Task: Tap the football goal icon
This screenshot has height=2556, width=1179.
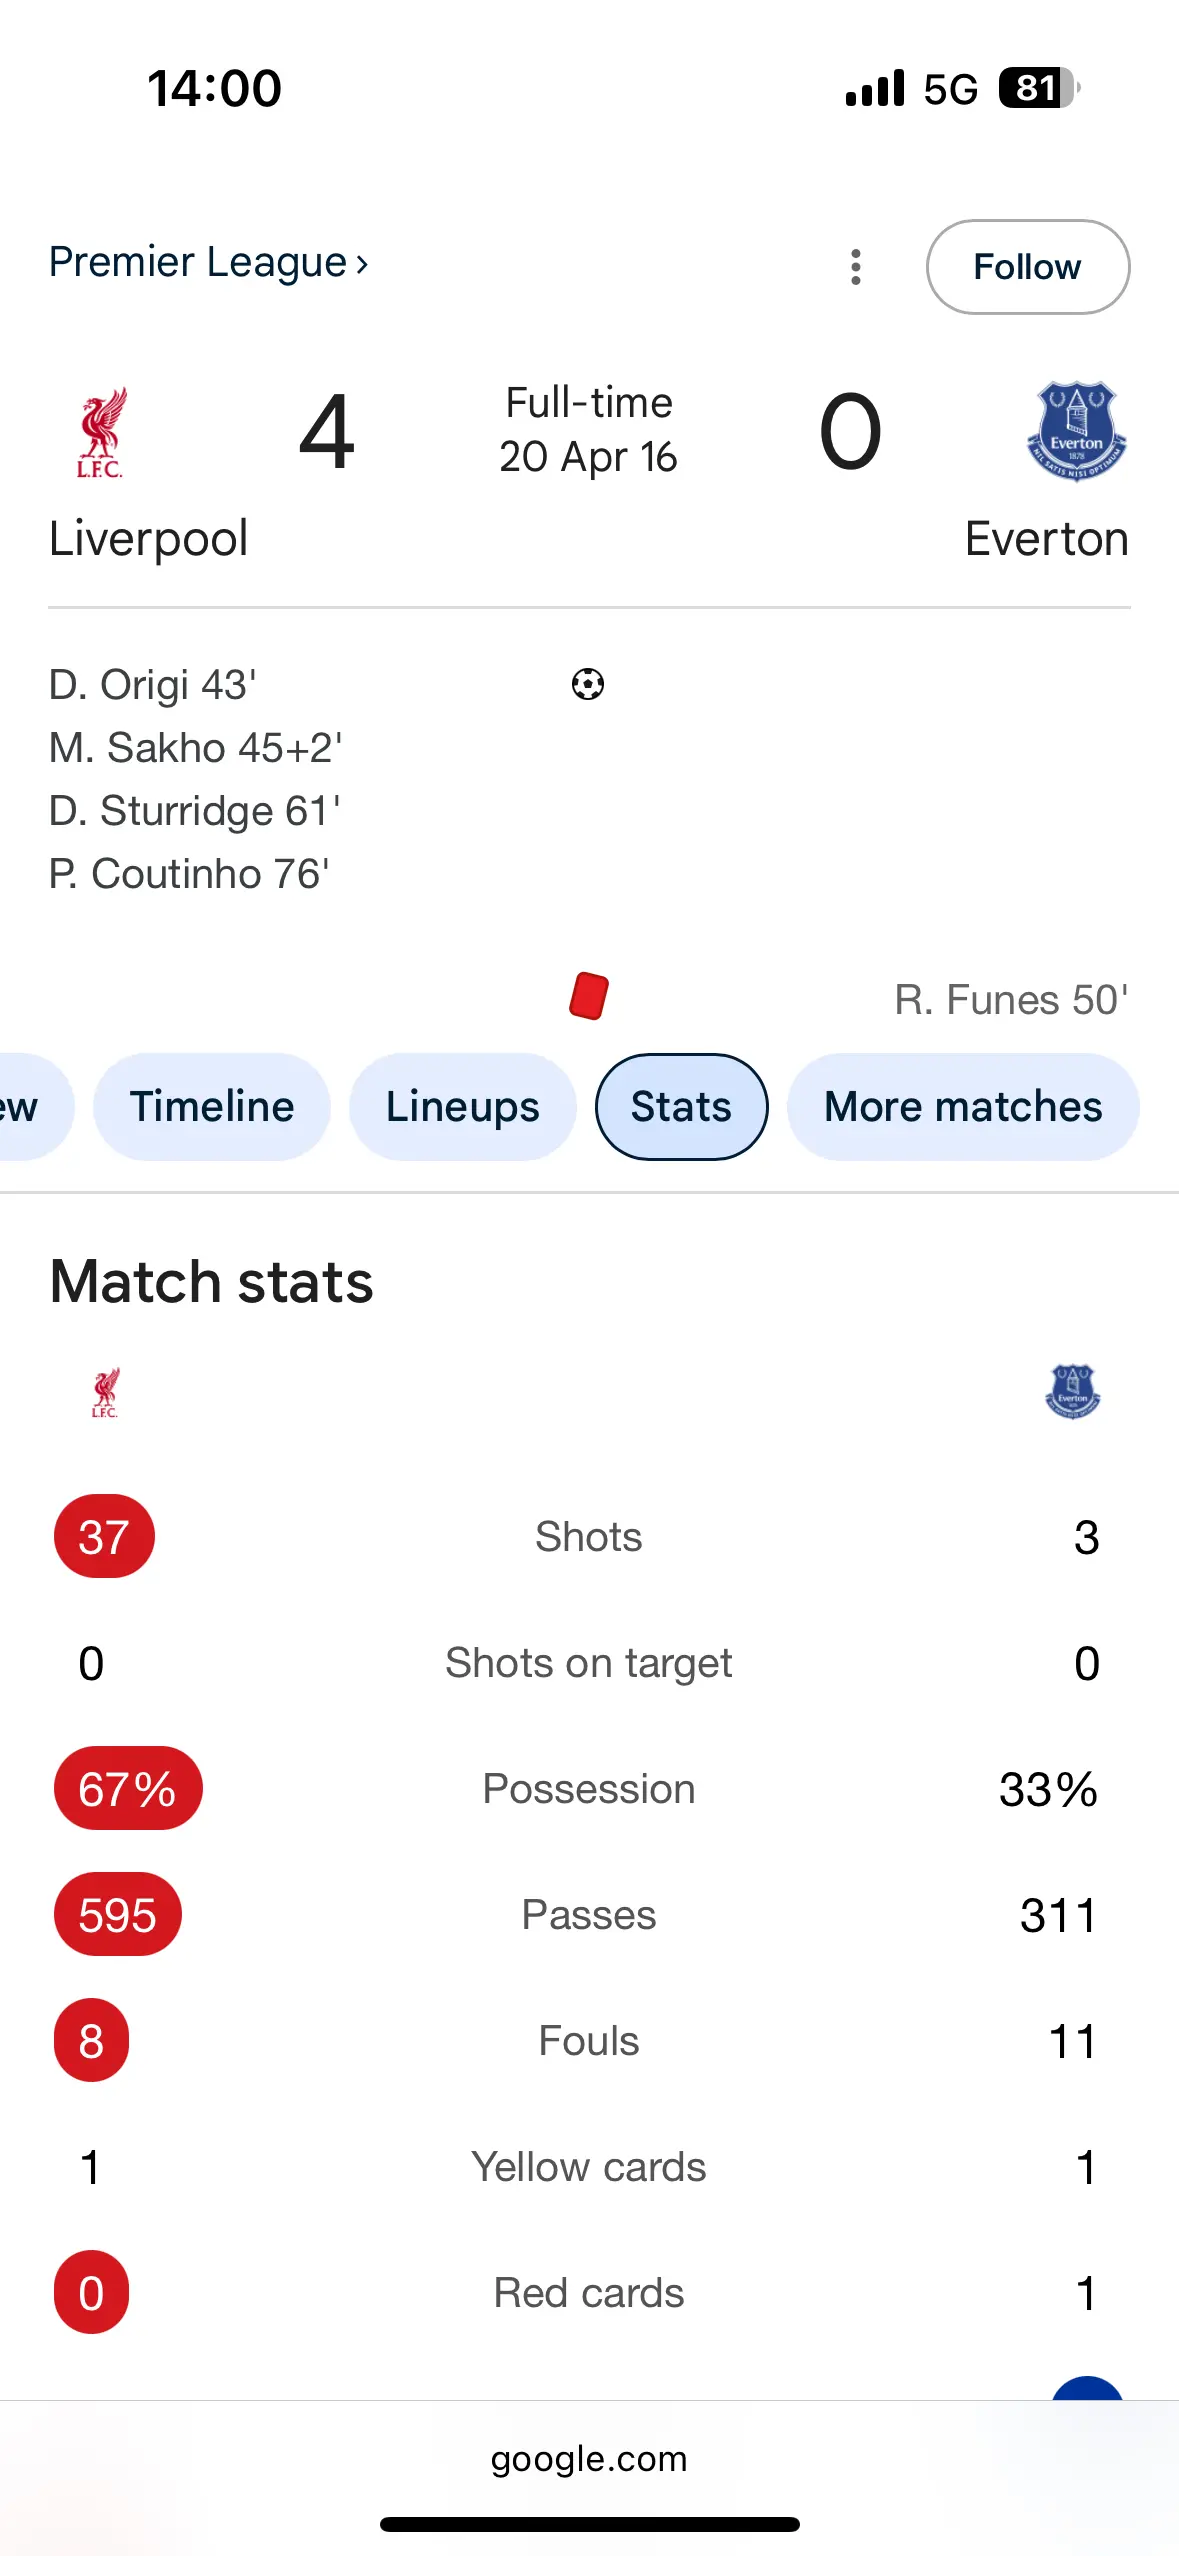Action: [588, 685]
